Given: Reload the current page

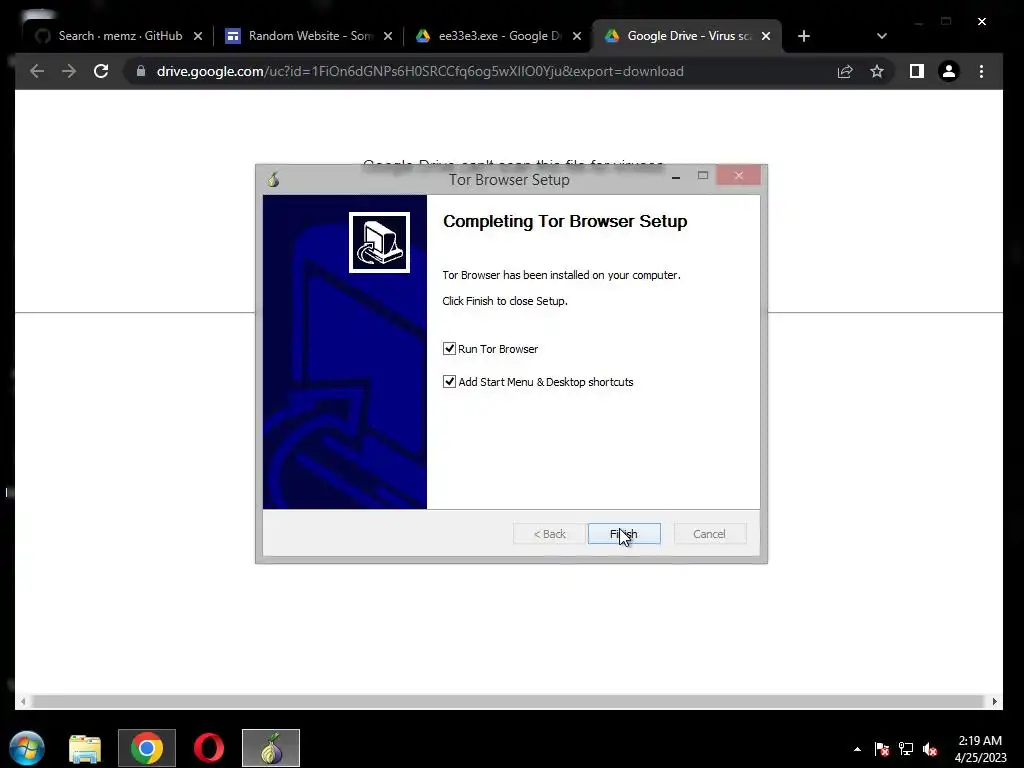Looking at the screenshot, I should [101, 71].
